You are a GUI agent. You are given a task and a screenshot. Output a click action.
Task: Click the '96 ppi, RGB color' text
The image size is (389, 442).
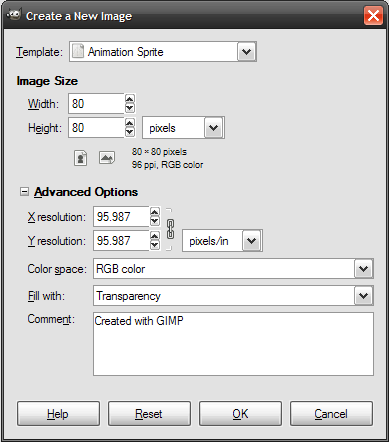(x=167, y=165)
